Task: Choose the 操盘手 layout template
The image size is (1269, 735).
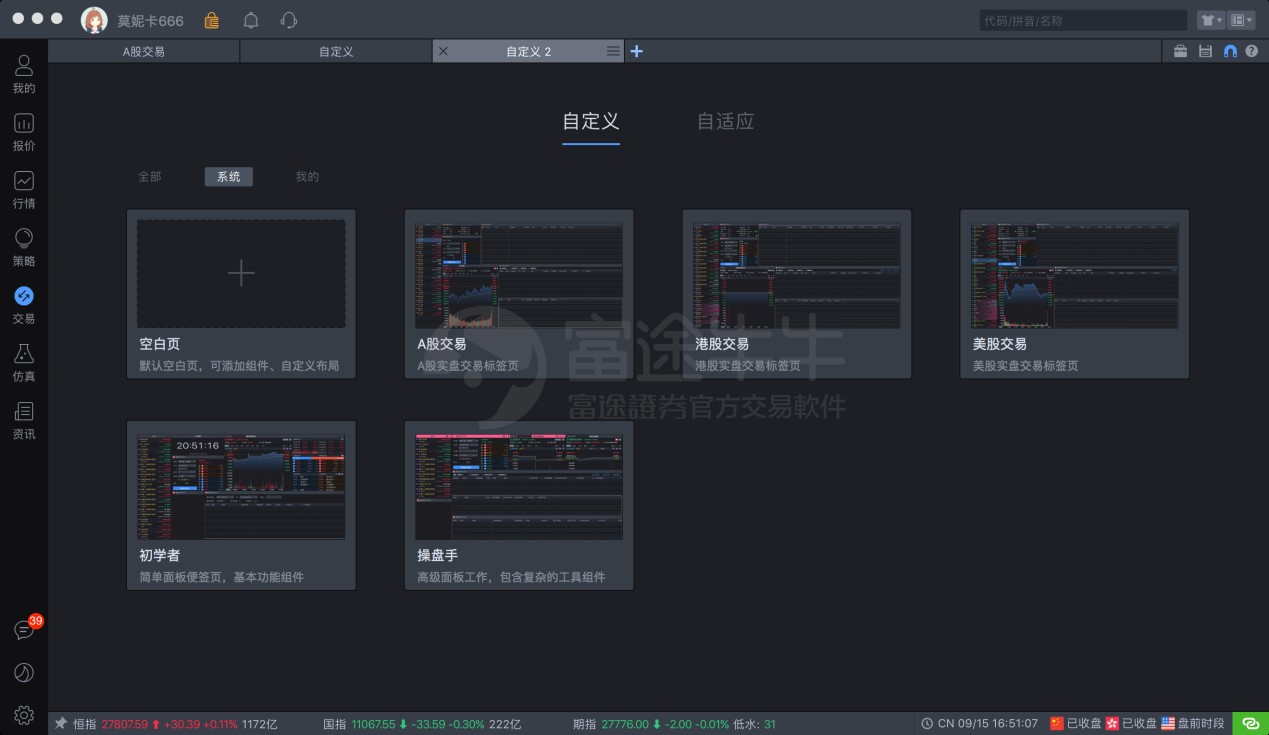Action: pos(518,505)
